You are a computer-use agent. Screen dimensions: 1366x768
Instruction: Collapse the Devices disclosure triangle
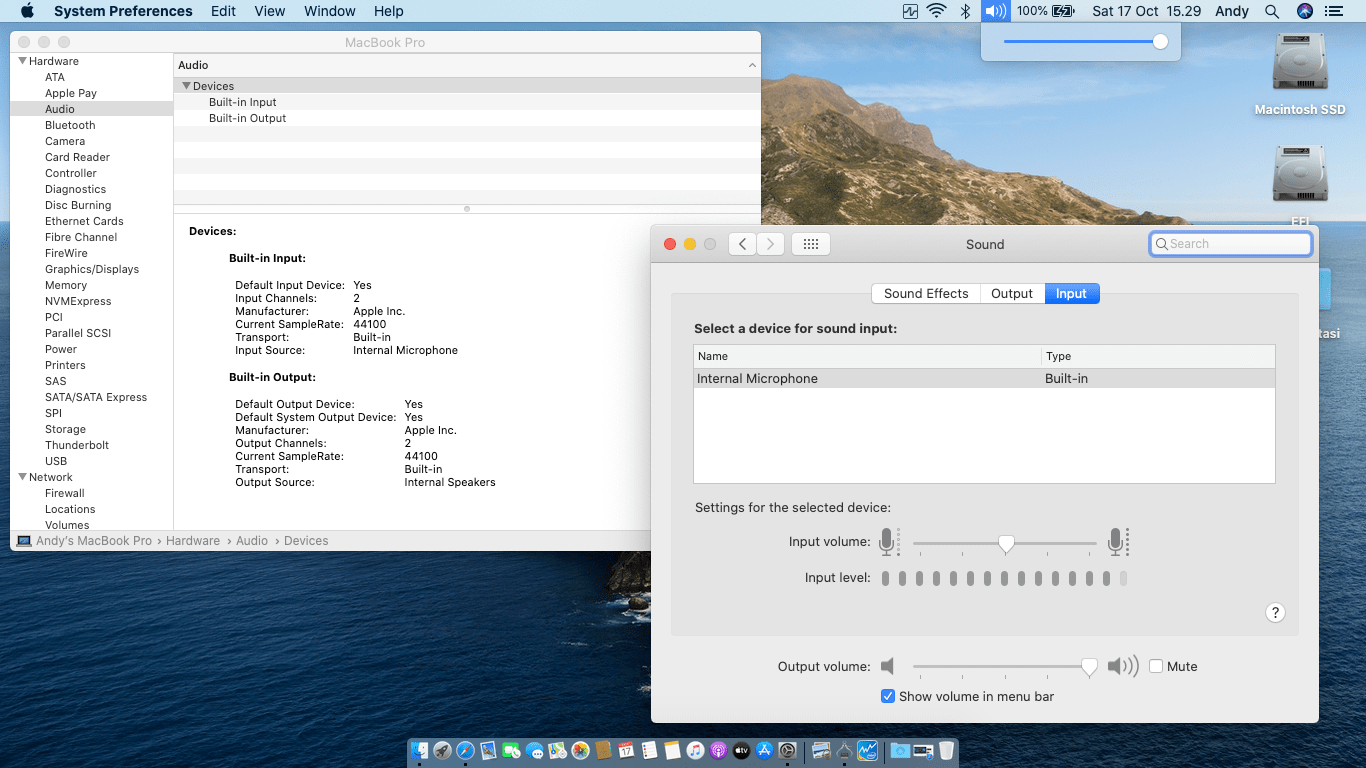186,86
